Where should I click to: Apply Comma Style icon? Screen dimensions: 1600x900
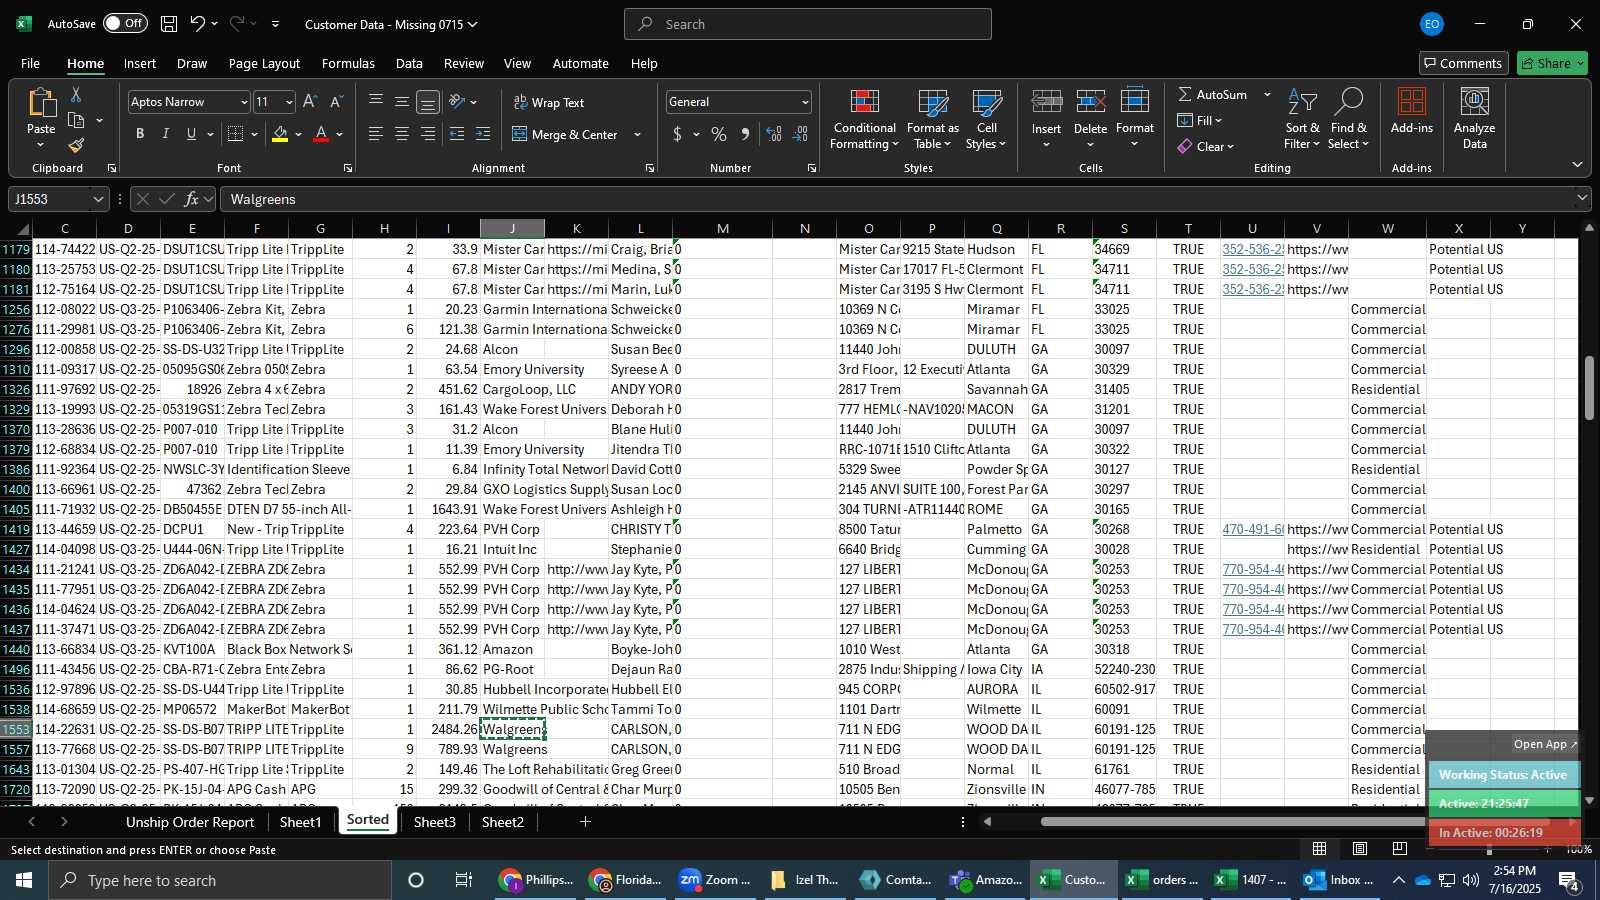point(745,134)
